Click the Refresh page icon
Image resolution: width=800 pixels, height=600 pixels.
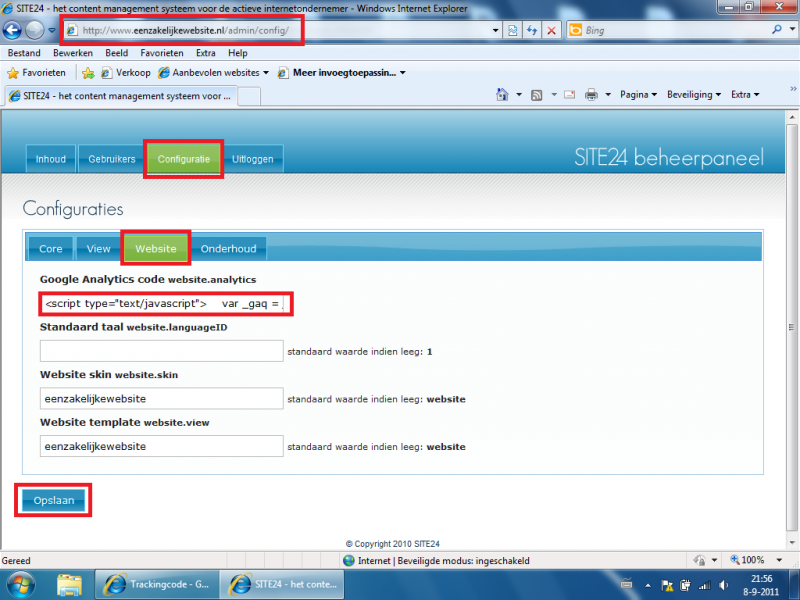click(532, 31)
